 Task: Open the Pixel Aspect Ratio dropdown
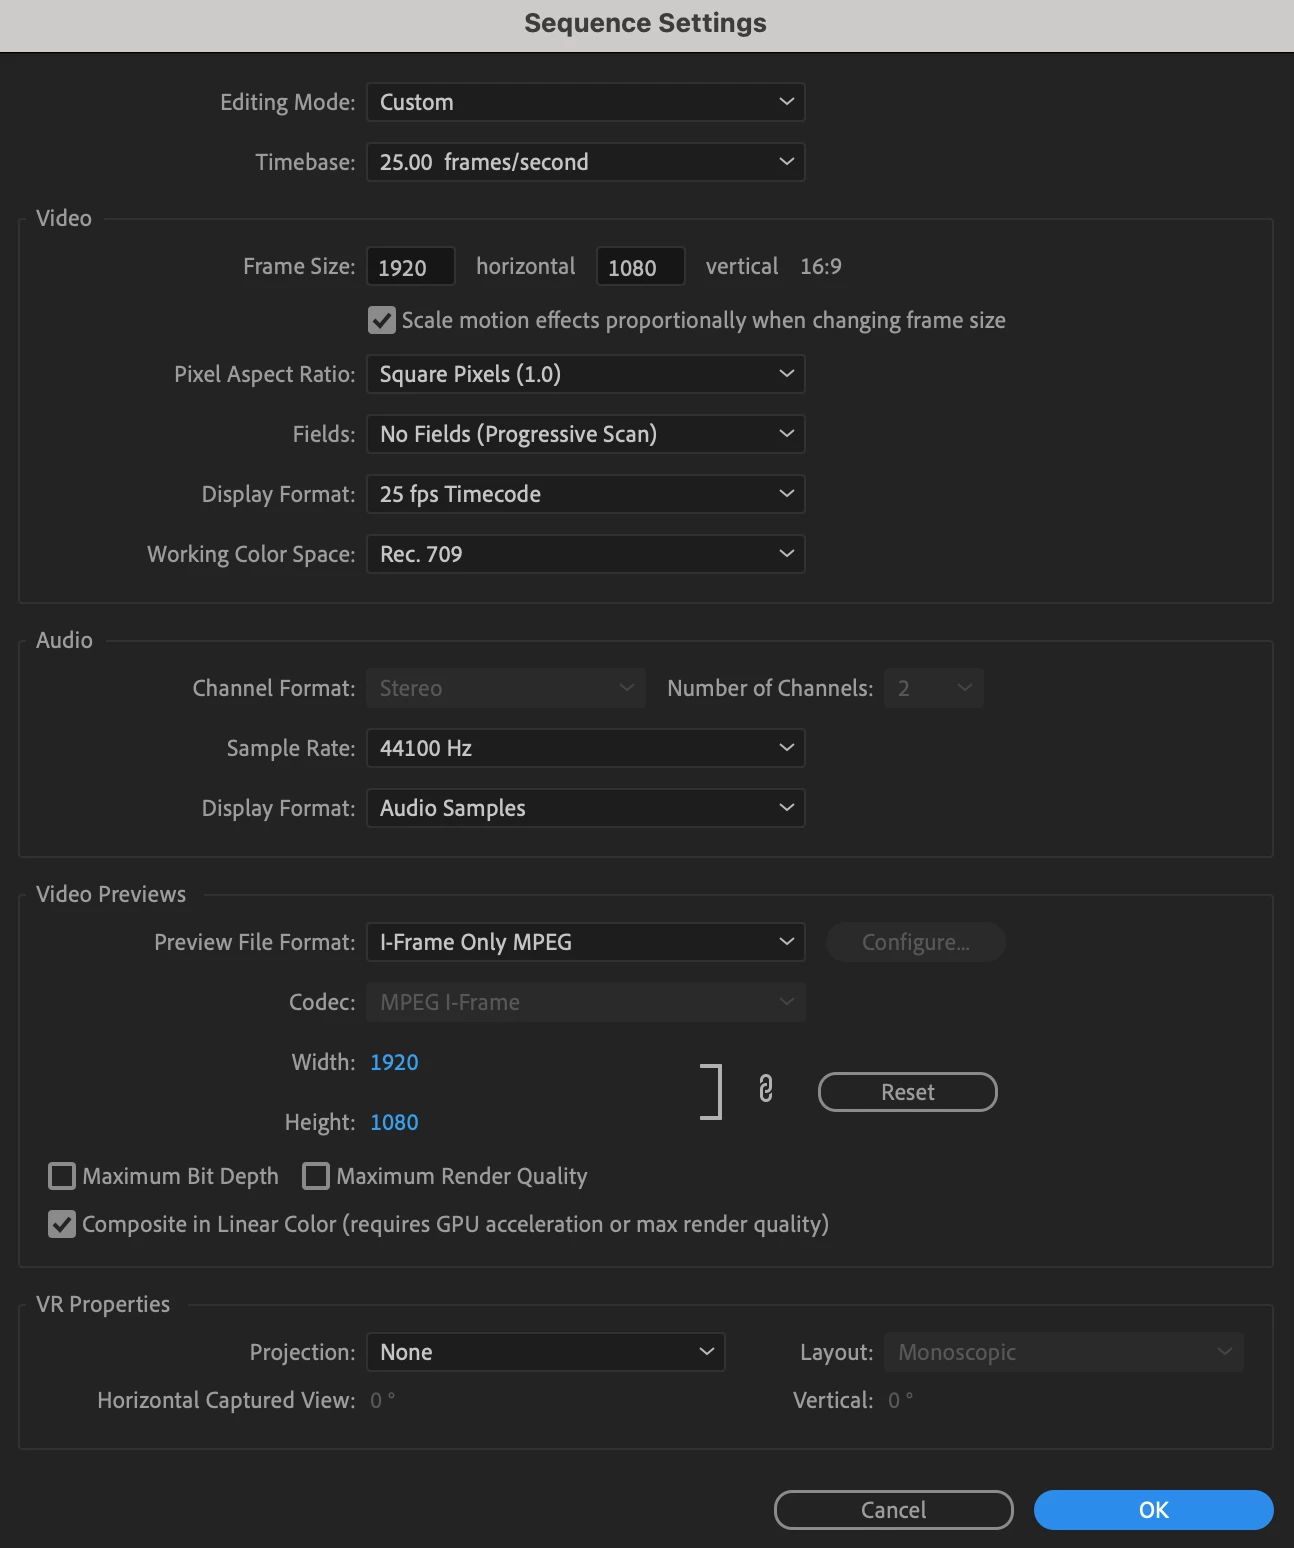pos(586,374)
